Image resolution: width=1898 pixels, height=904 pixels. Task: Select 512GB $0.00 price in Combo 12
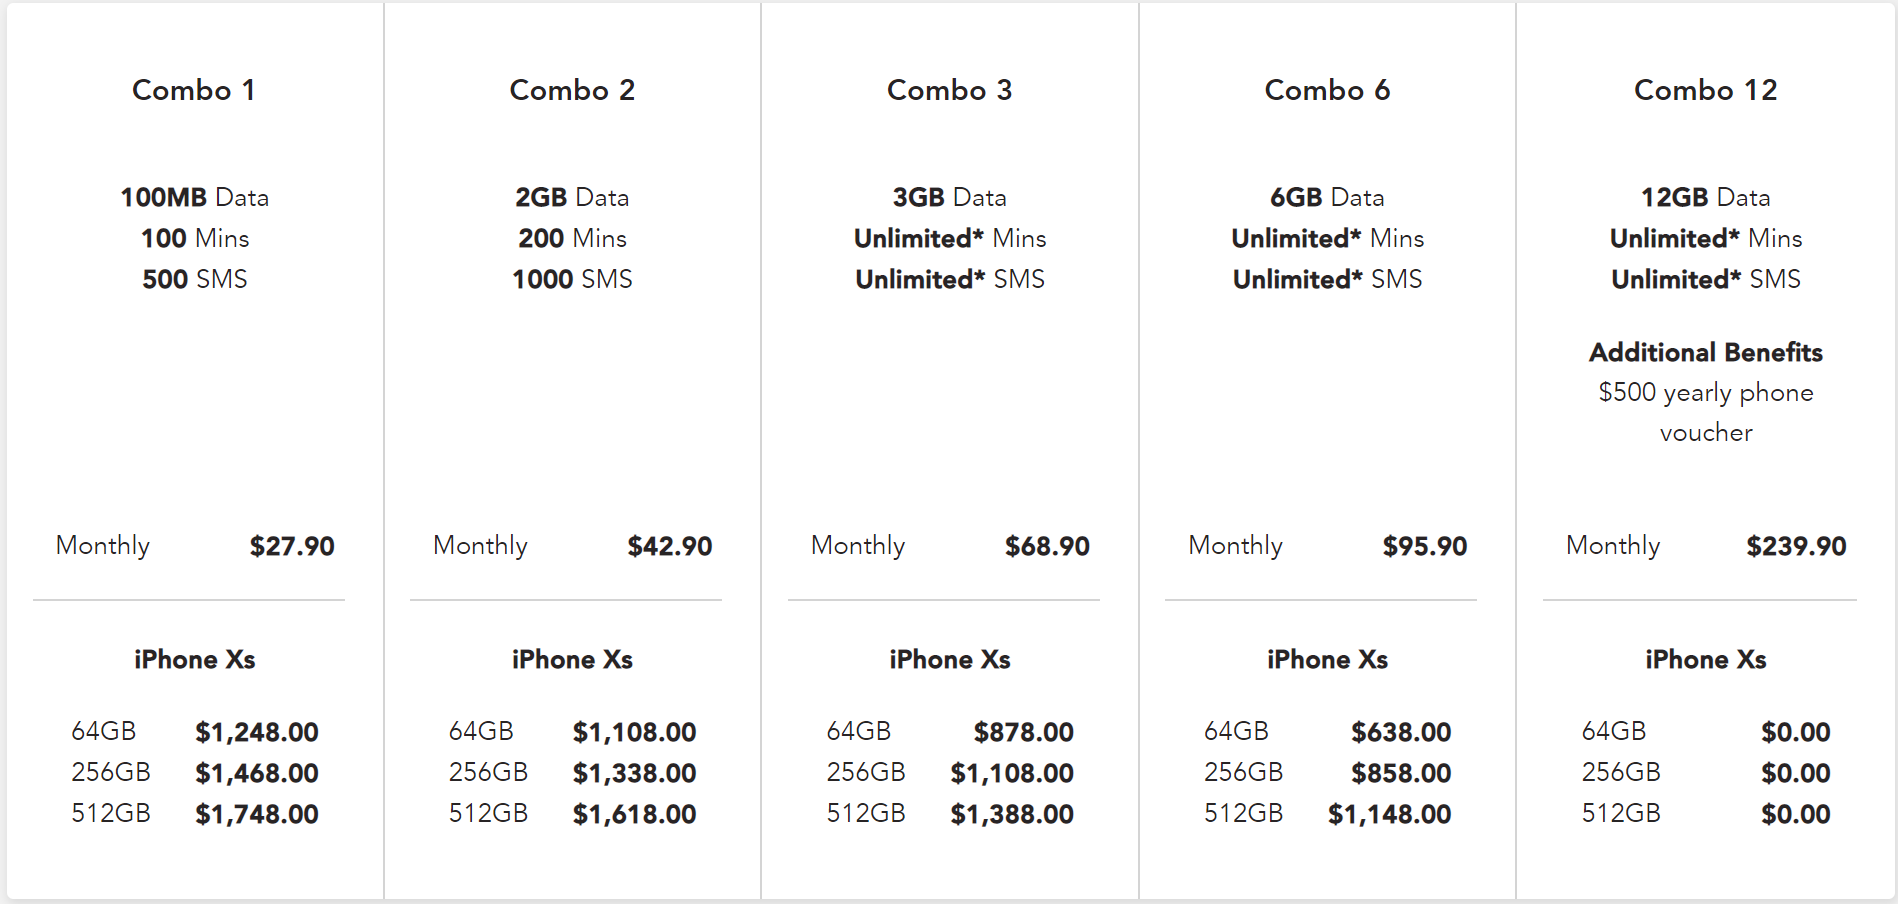tap(1796, 814)
